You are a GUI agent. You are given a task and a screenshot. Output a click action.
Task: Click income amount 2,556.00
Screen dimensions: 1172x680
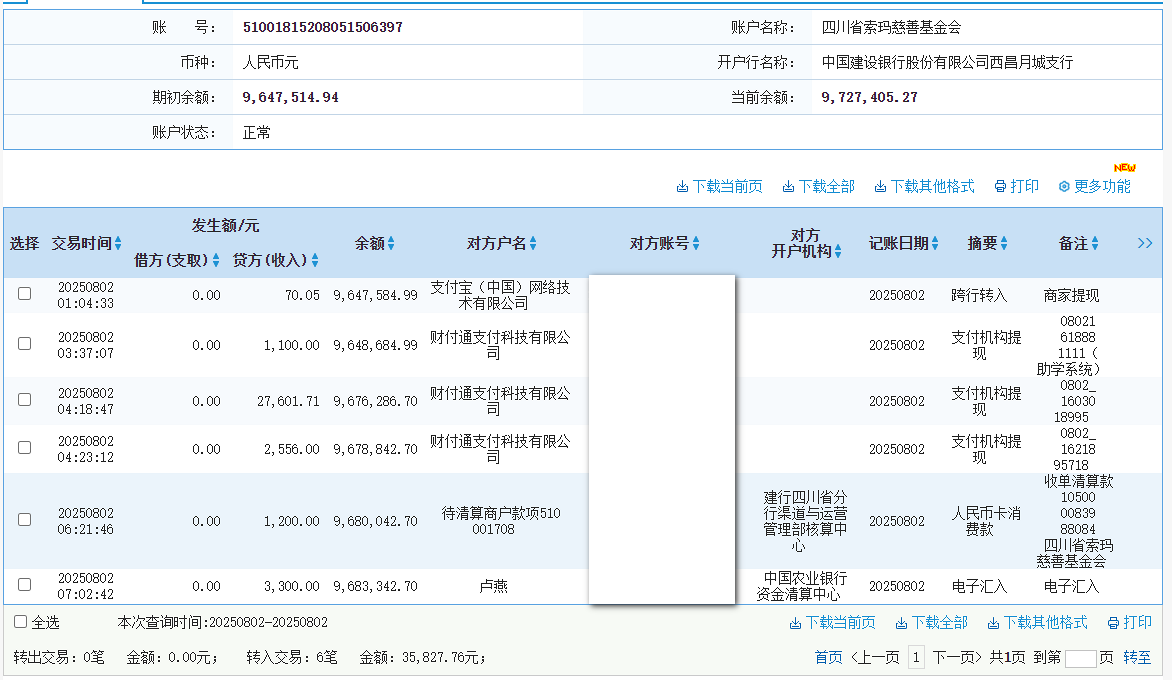(292, 449)
